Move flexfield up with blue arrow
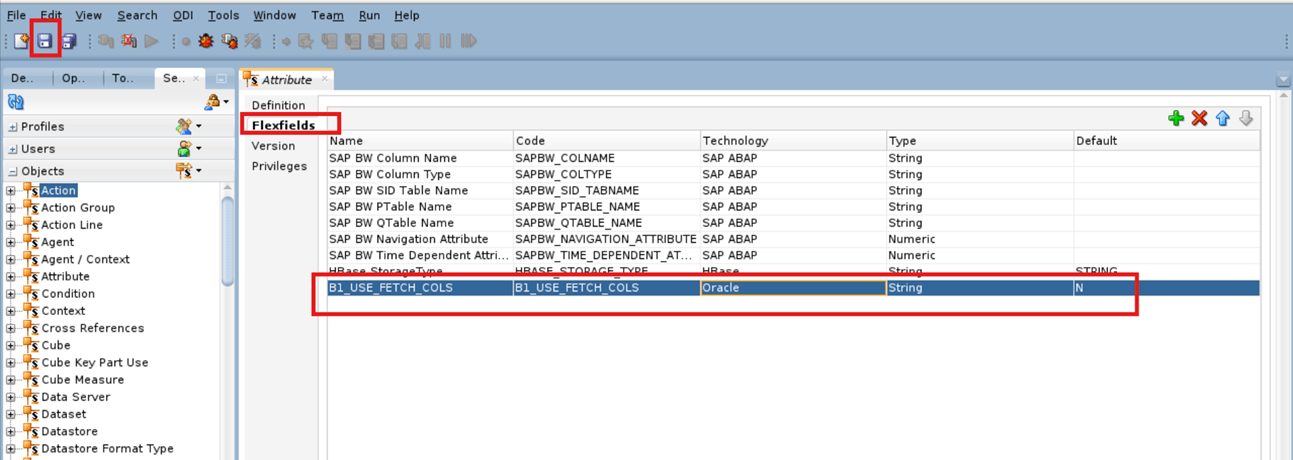This screenshot has height=460, width=1293. pos(1222,119)
